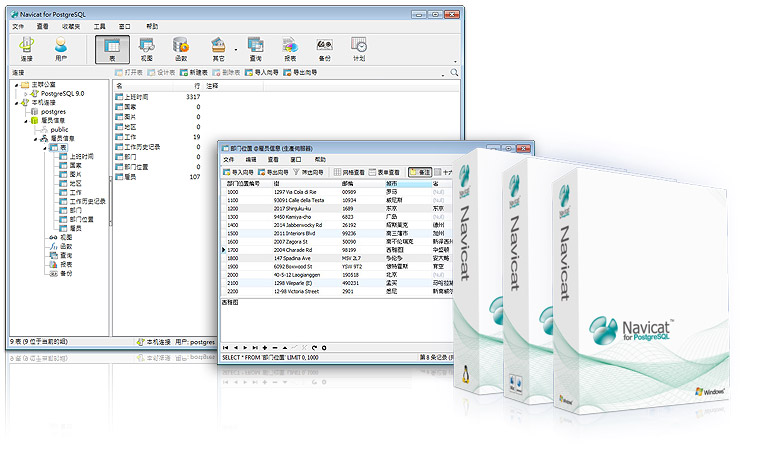
Task: Open the 用户 (User) toolbar icon
Action: tap(60, 49)
